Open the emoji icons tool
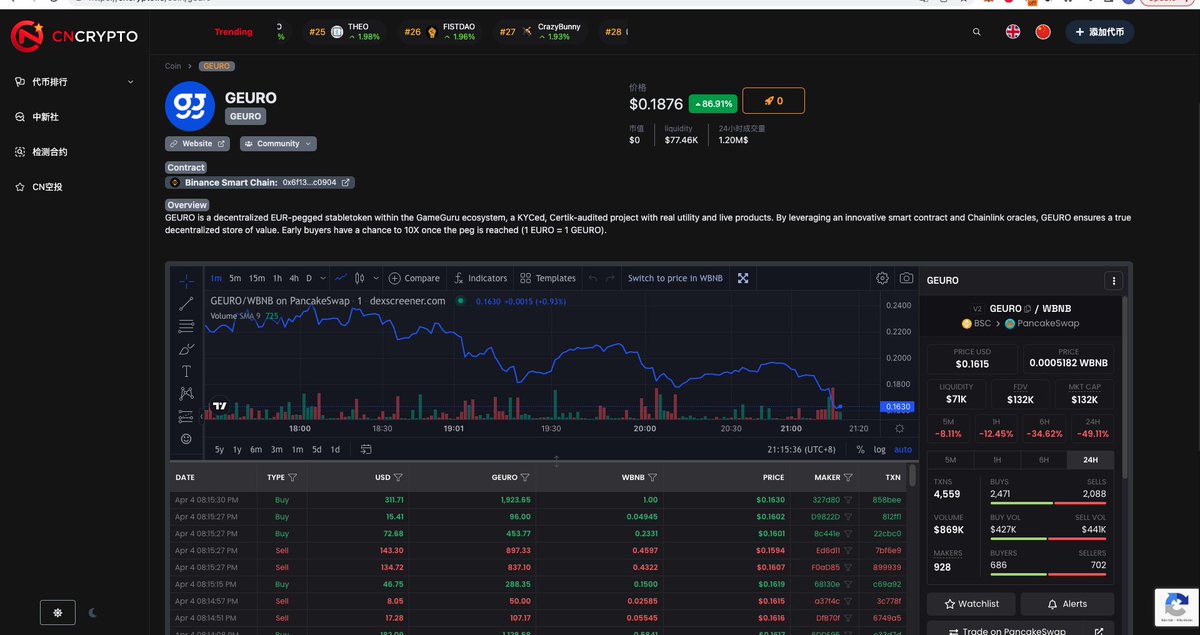Image resolution: width=1200 pixels, height=635 pixels. click(x=186, y=439)
